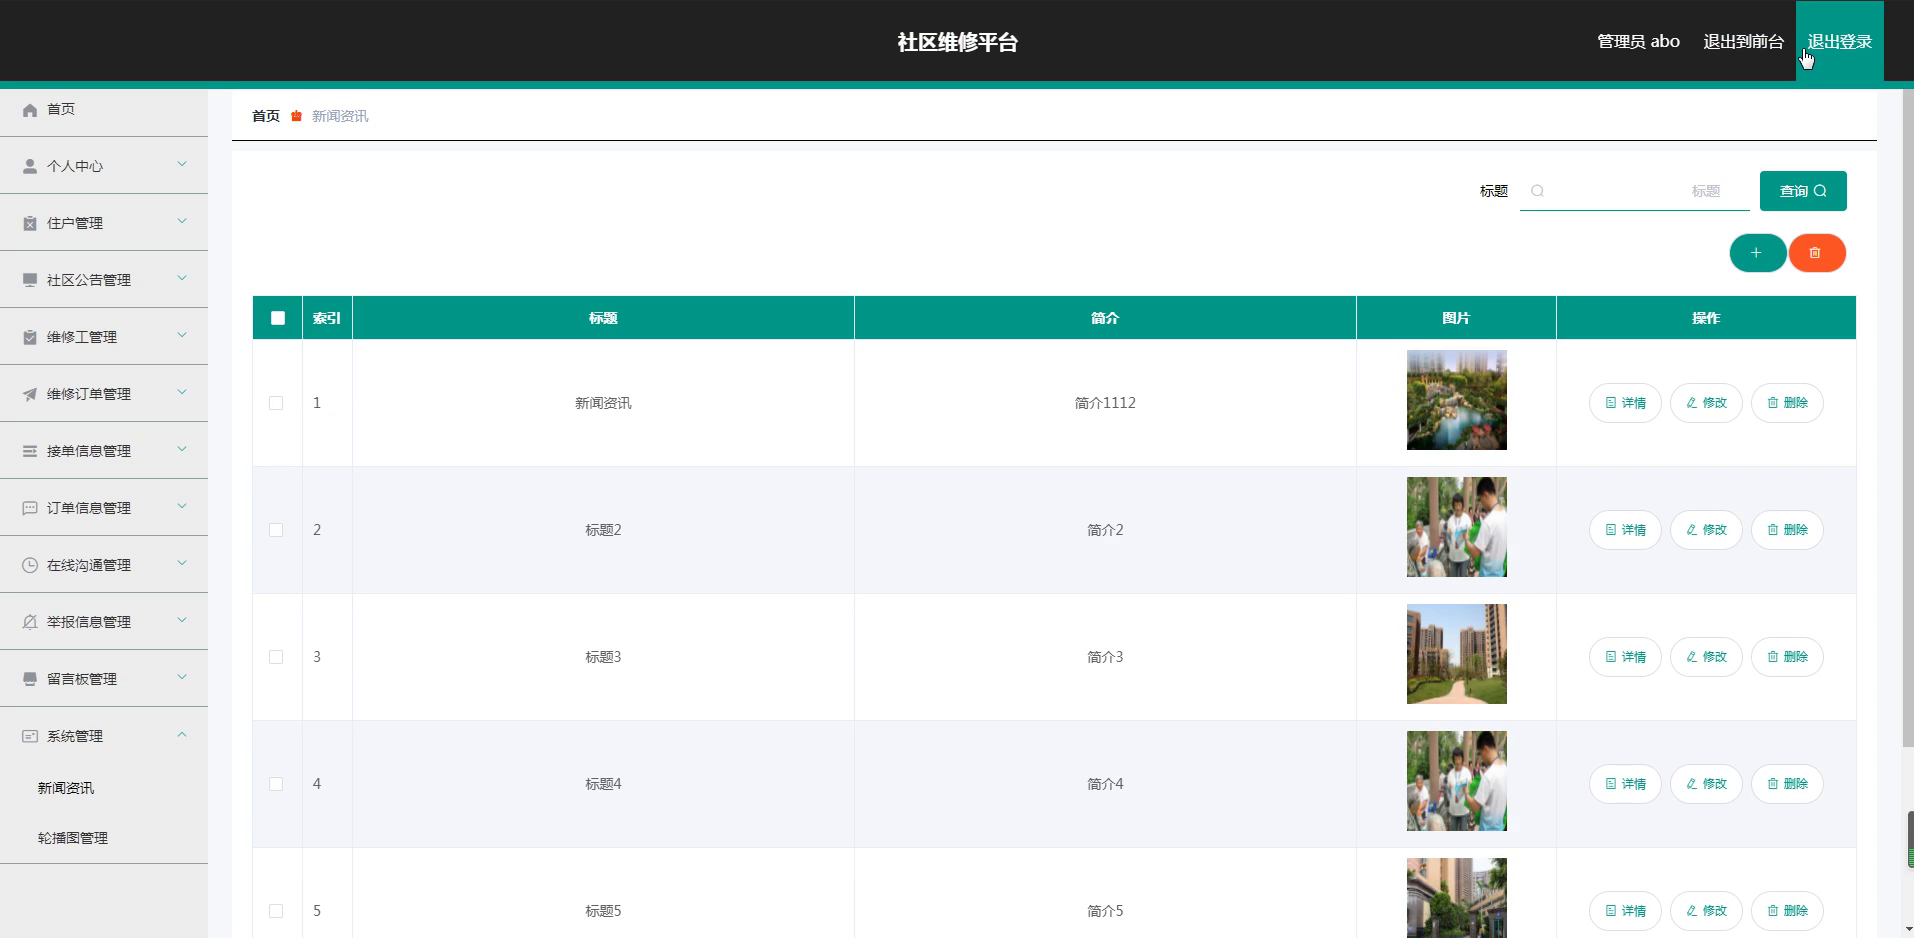
Task: Click the breadcrumb separator icon after 首页
Action: coord(296,116)
